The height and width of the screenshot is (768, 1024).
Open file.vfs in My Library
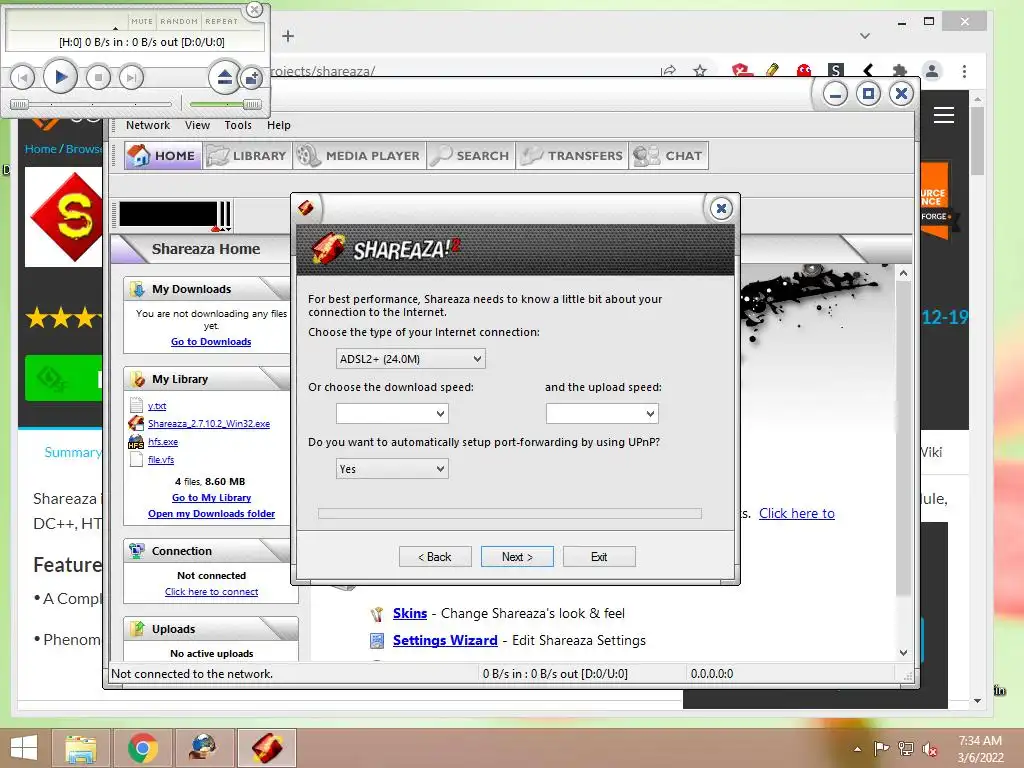coord(161,460)
